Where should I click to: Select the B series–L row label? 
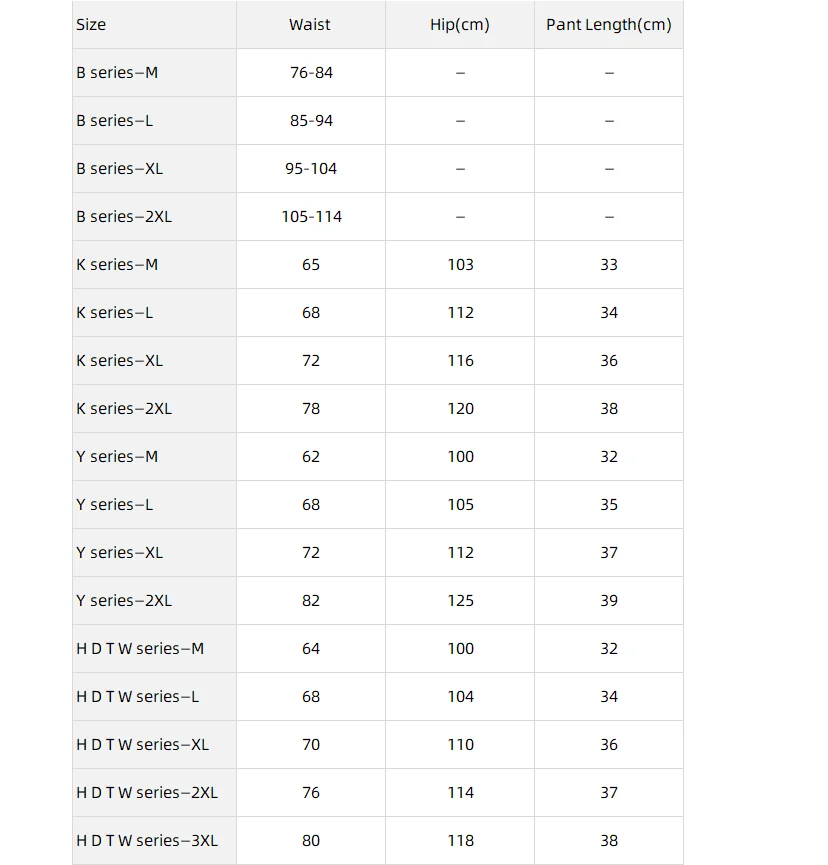tap(115, 121)
